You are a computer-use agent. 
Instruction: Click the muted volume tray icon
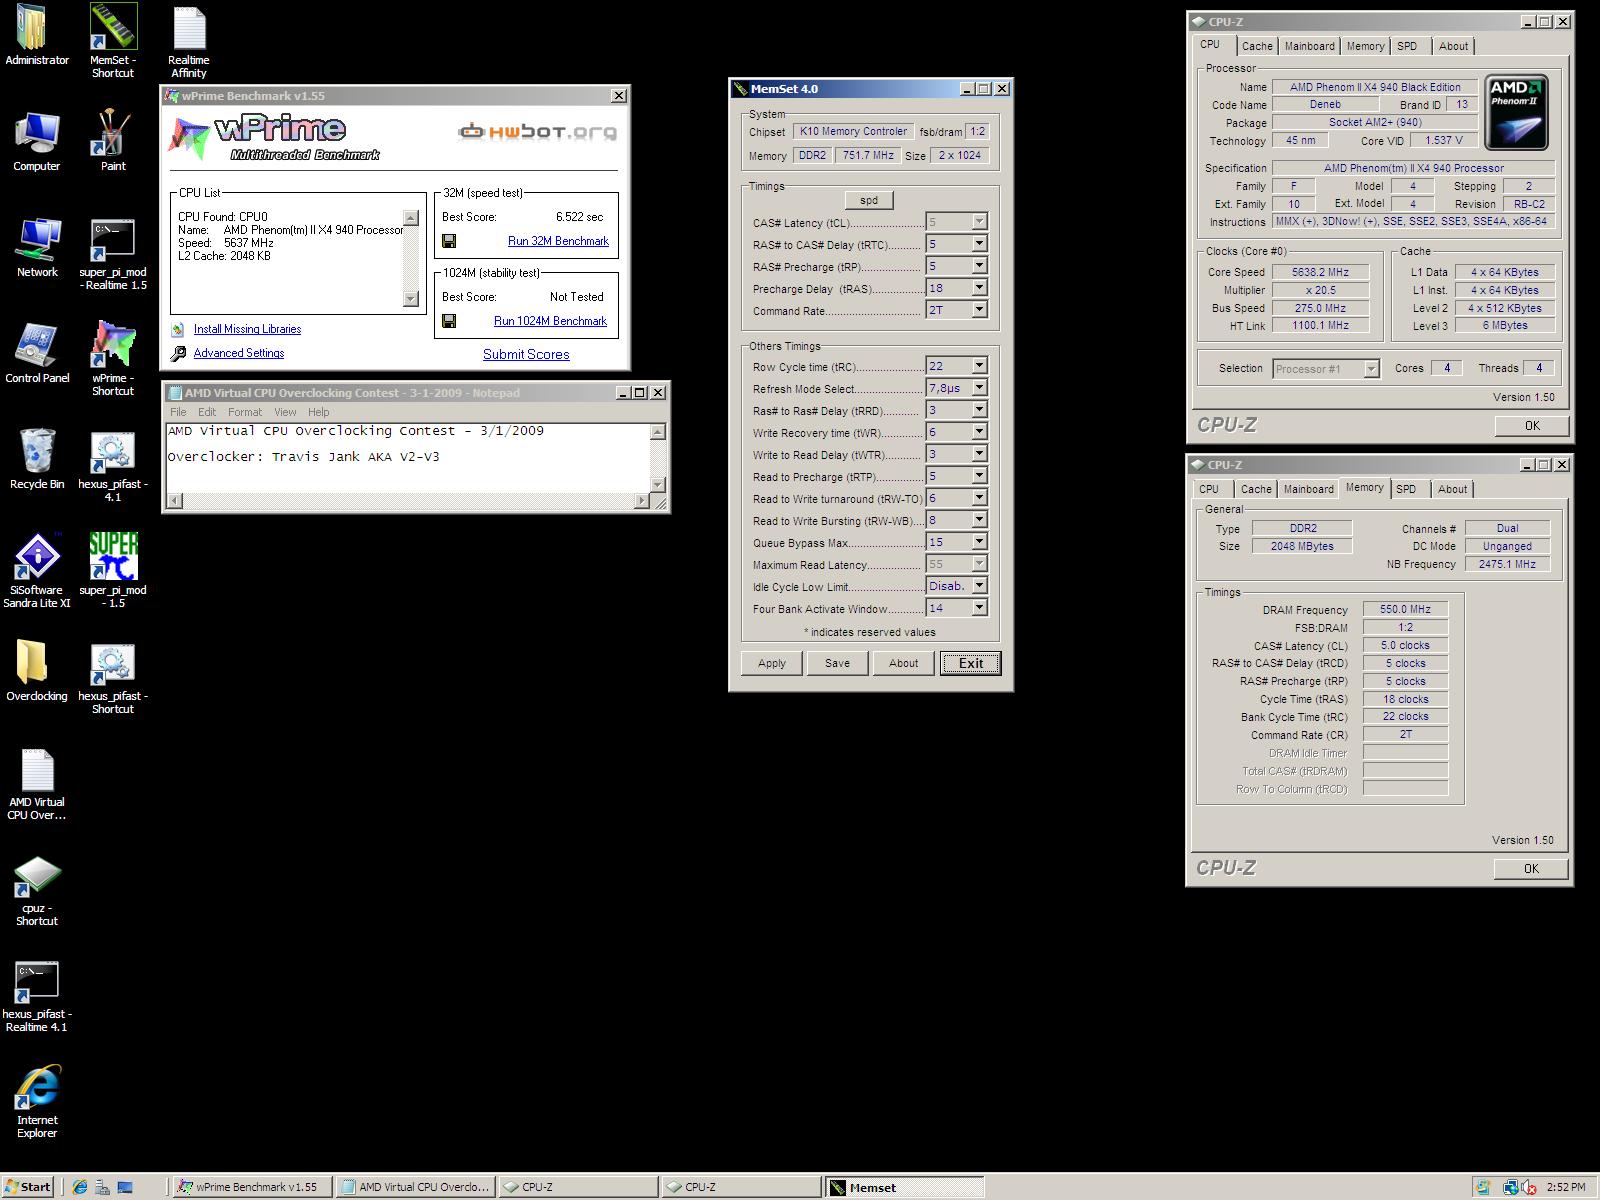pos(1528,1188)
